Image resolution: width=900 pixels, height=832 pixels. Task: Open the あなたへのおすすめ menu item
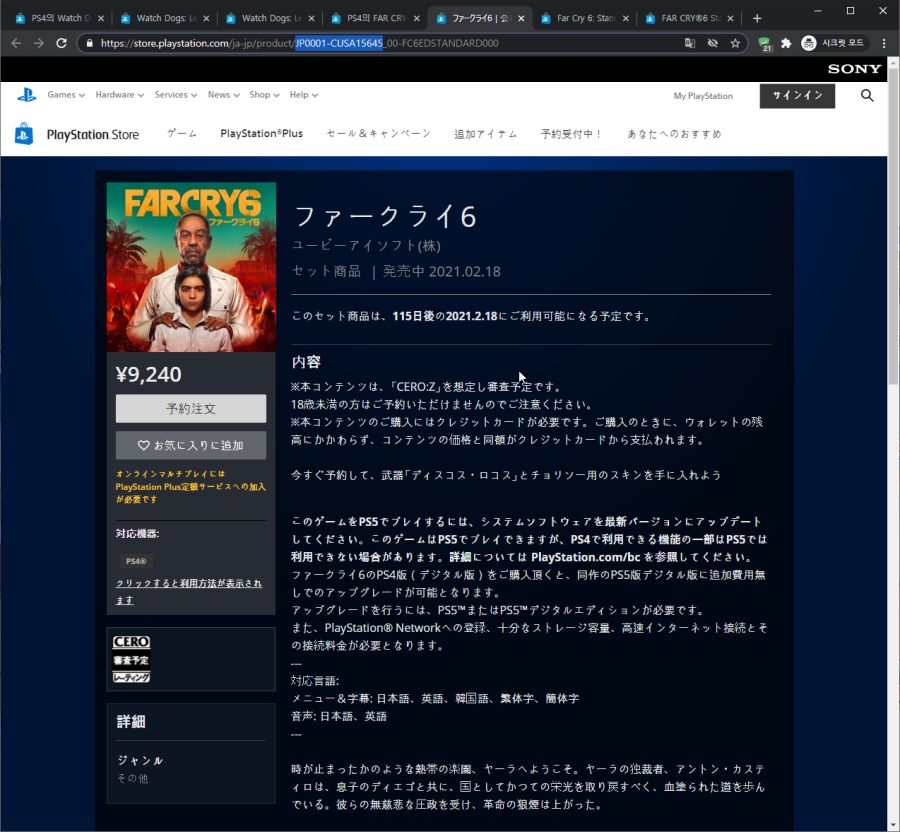click(674, 134)
